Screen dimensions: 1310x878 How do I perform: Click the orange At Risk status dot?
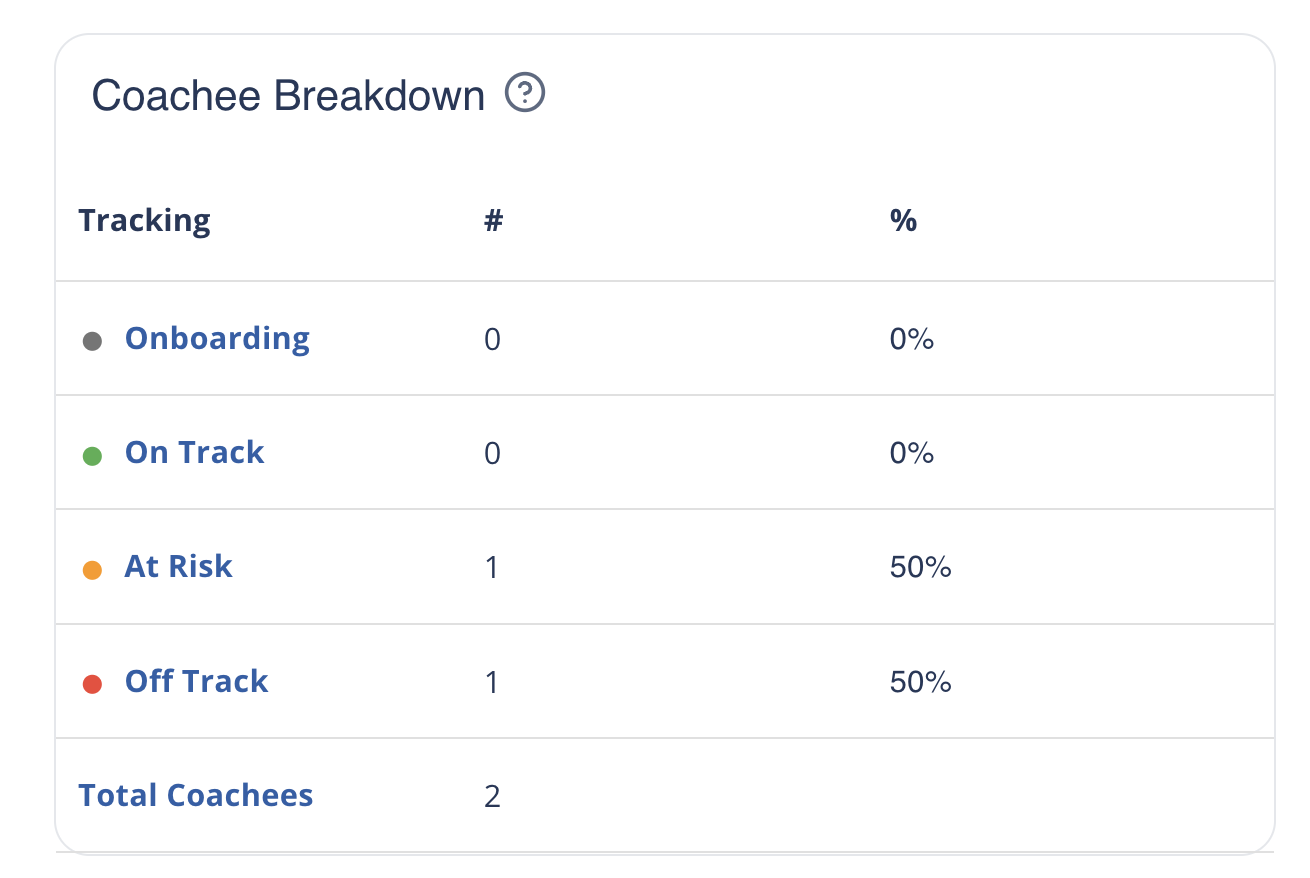pos(92,570)
